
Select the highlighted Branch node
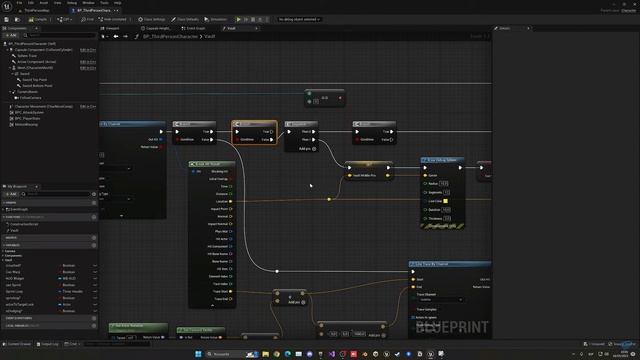pos(254,132)
